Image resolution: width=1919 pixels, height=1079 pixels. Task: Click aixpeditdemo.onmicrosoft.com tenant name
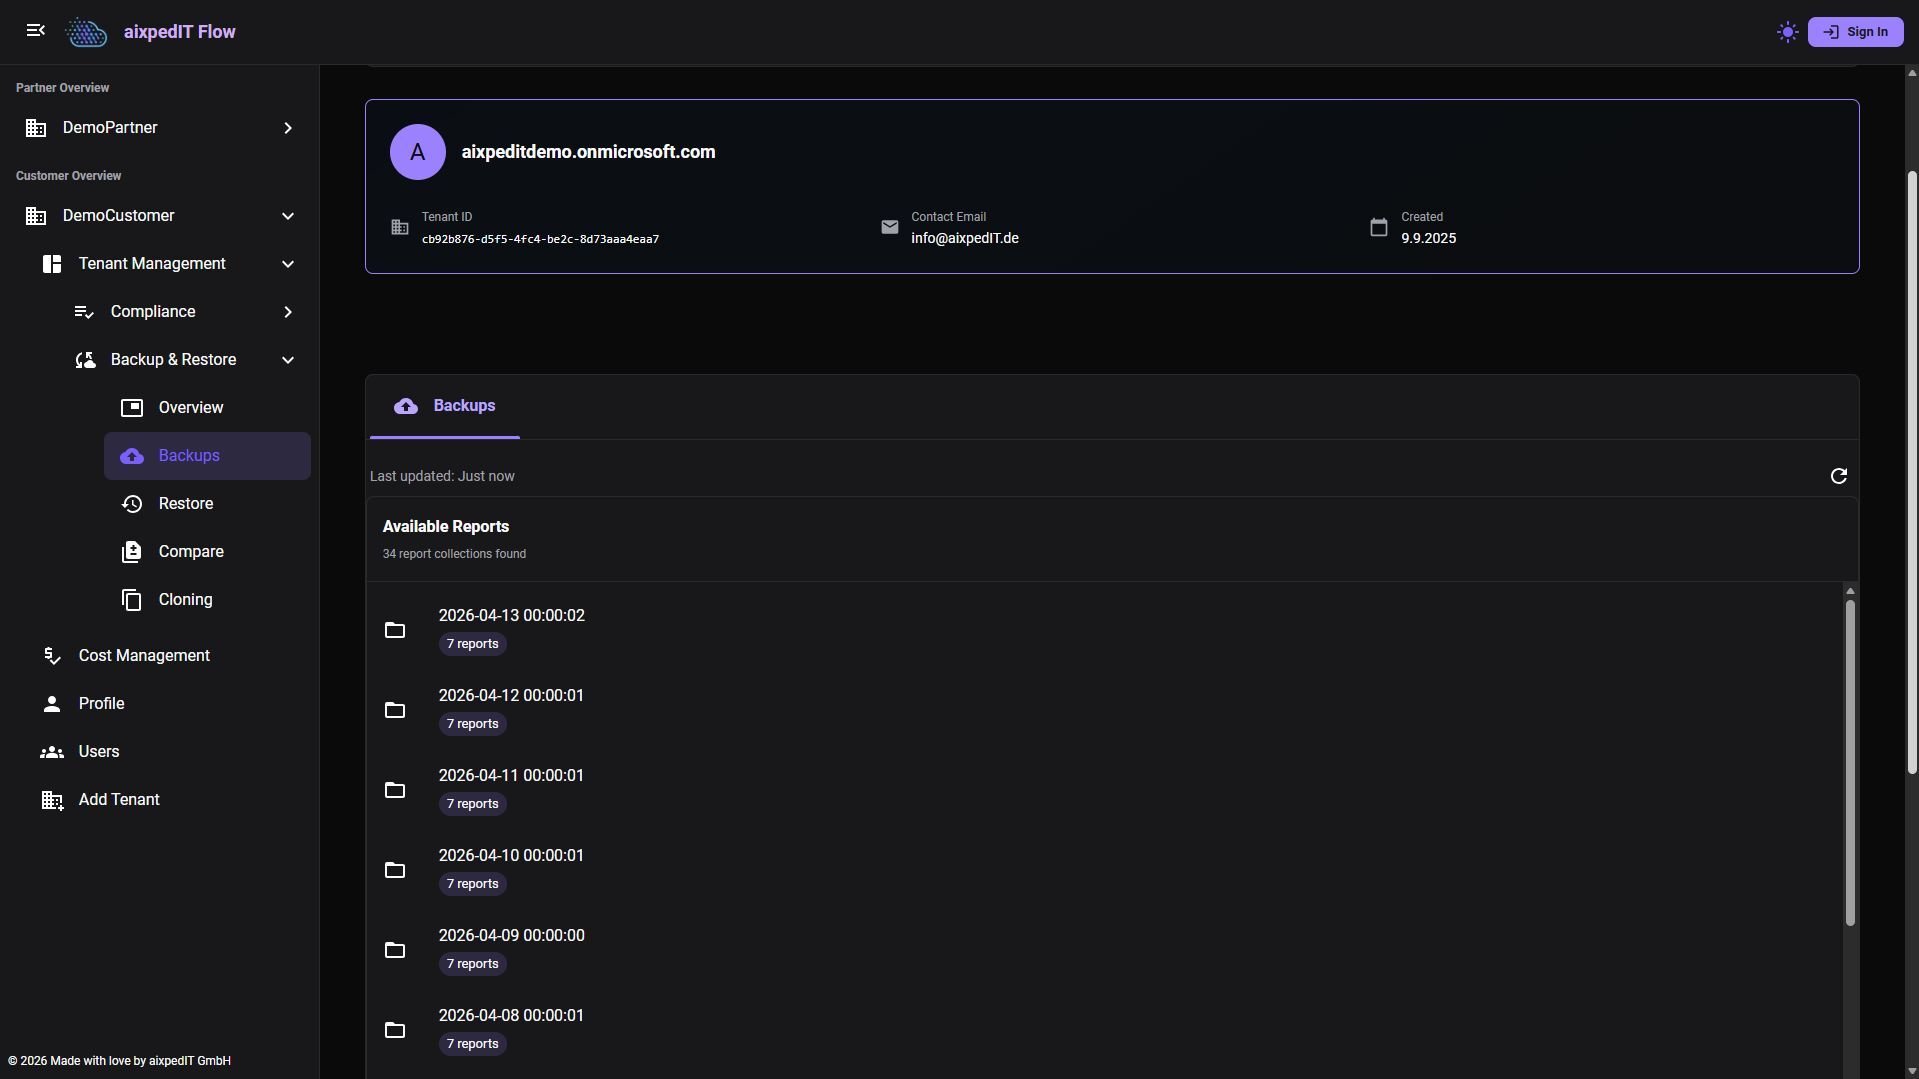tap(588, 152)
